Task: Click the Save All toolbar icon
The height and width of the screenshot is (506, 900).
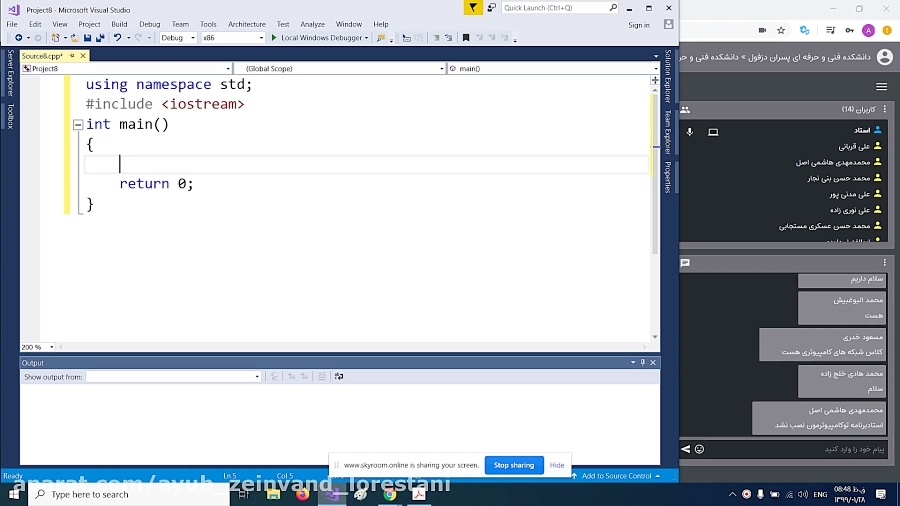Action: click(x=100, y=38)
